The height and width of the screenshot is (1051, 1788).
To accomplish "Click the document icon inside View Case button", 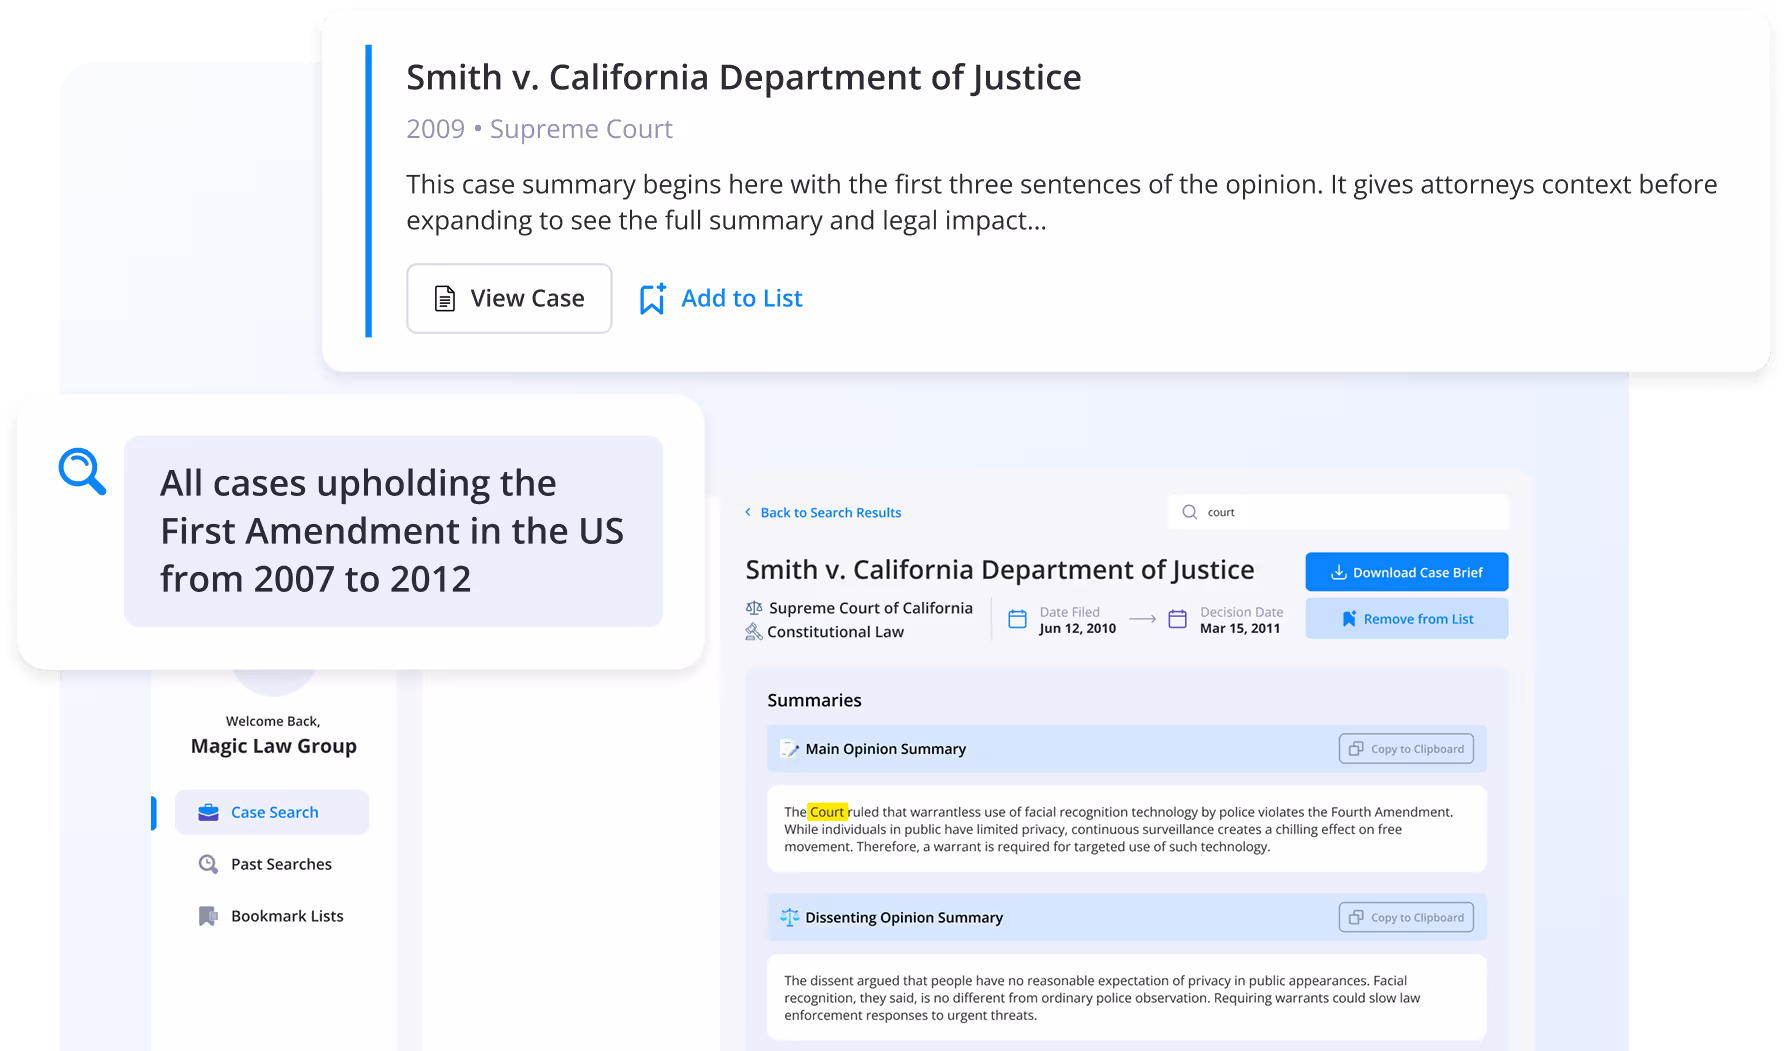I will [443, 298].
